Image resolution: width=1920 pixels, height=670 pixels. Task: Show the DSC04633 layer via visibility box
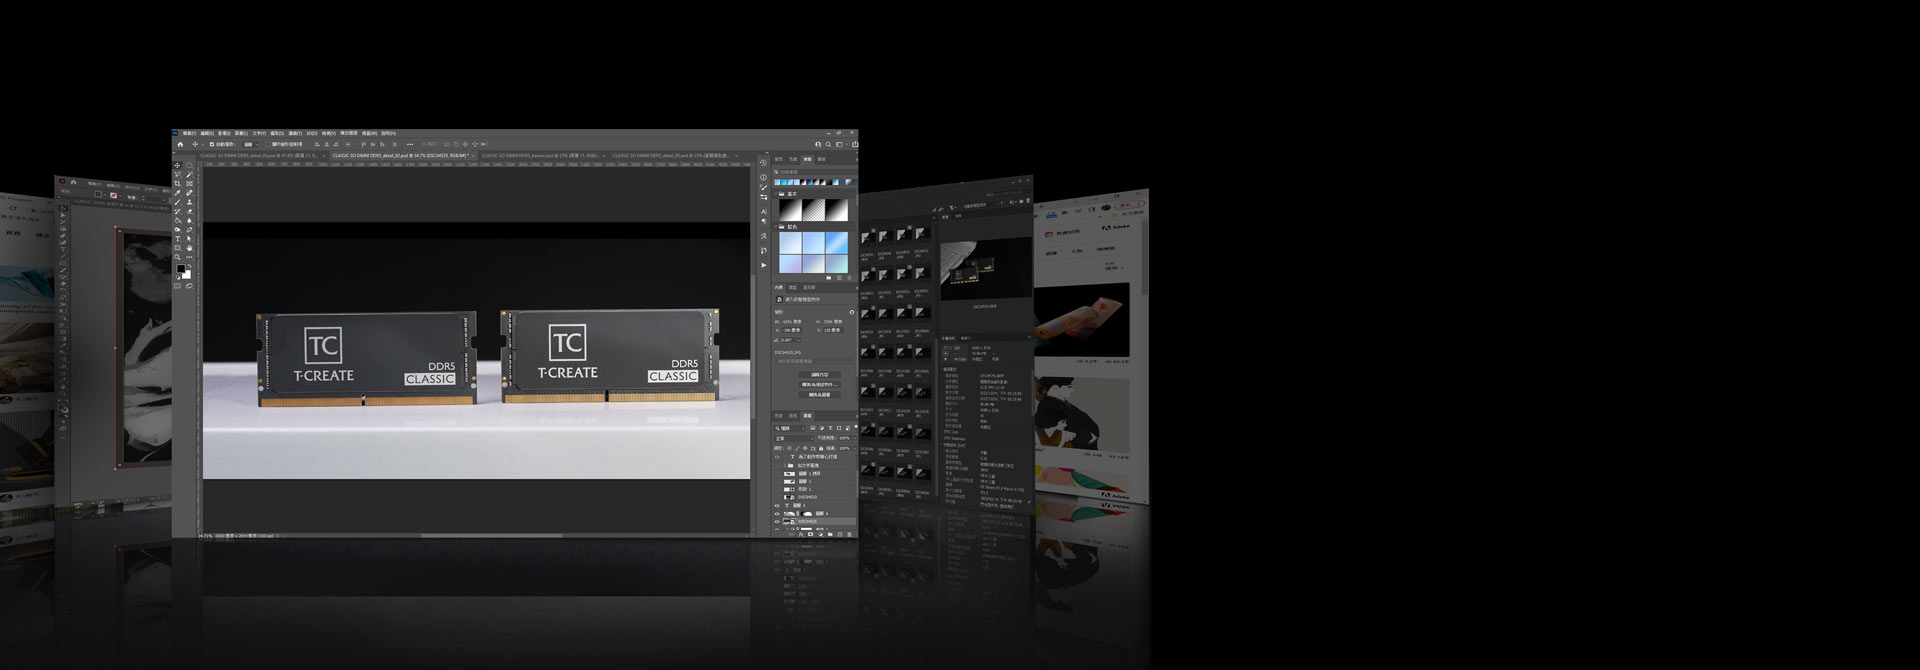777,497
